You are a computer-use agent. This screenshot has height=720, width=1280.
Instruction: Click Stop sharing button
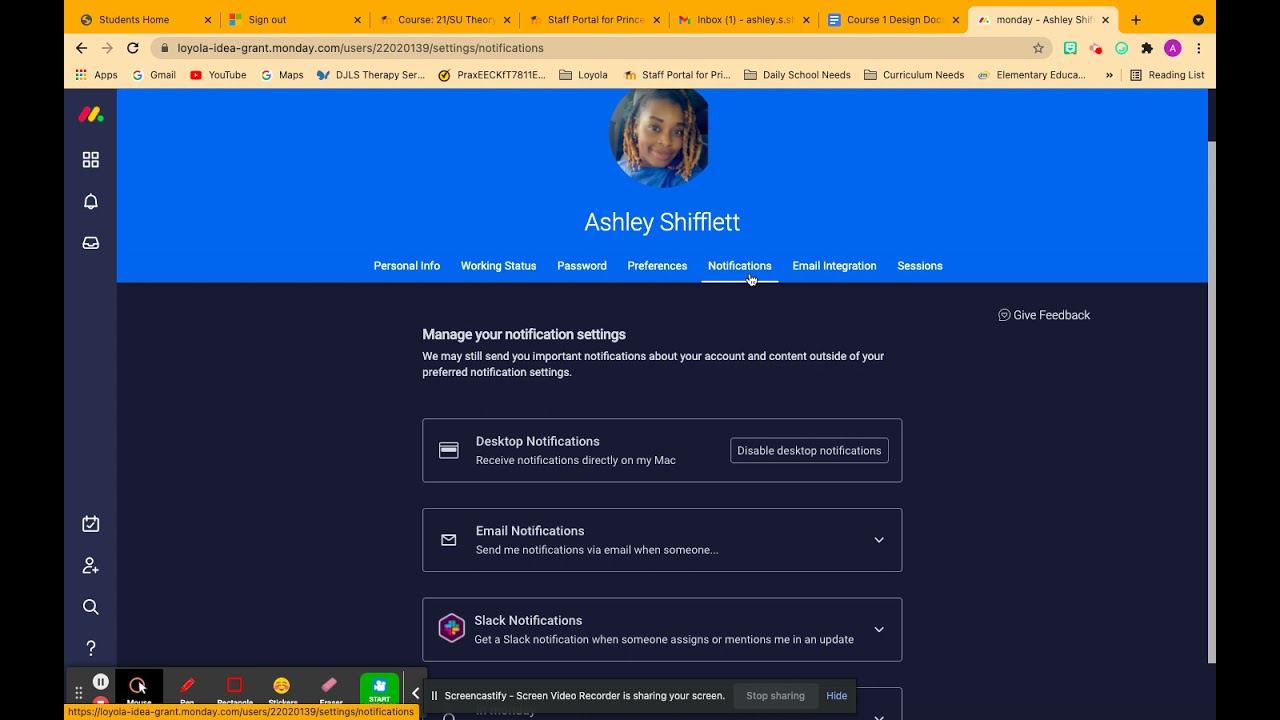click(x=775, y=696)
